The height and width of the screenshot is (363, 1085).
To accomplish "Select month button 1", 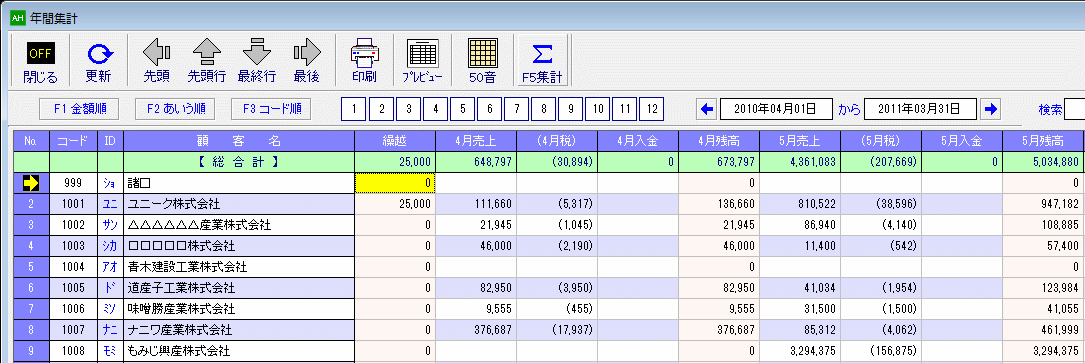I will [x=354, y=109].
